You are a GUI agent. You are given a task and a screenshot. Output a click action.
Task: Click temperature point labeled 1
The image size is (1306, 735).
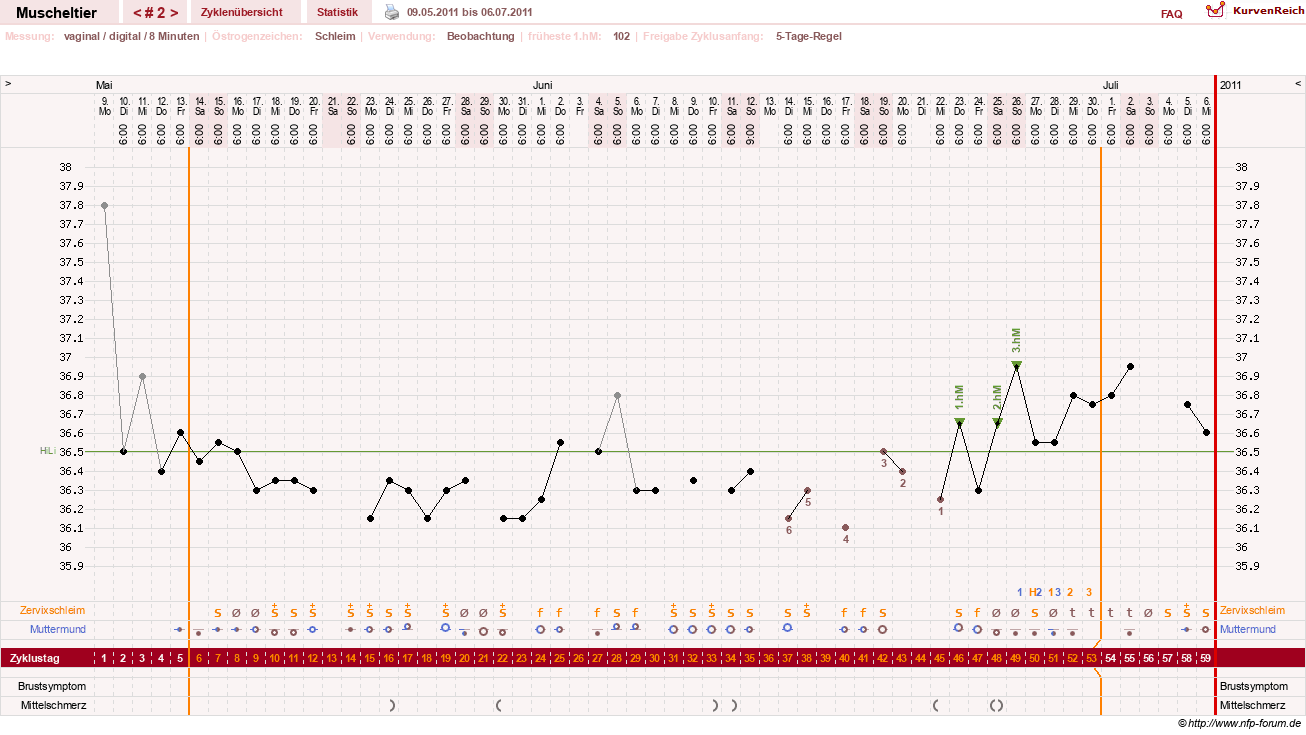940,499
